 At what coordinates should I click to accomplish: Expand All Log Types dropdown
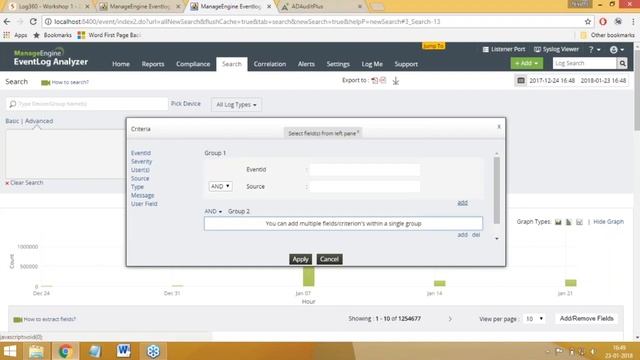tap(236, 105)
